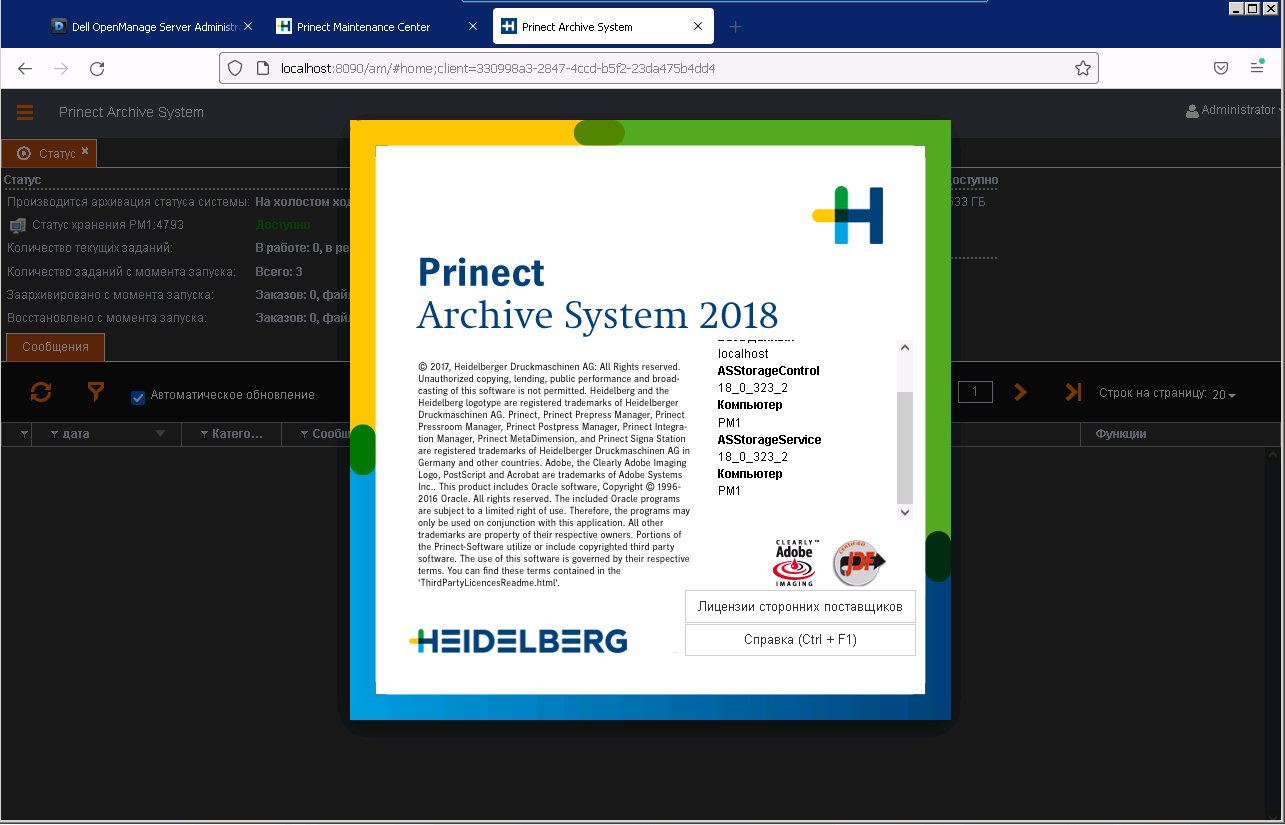Click the orange refresh messages icon

tap(41, 392)
